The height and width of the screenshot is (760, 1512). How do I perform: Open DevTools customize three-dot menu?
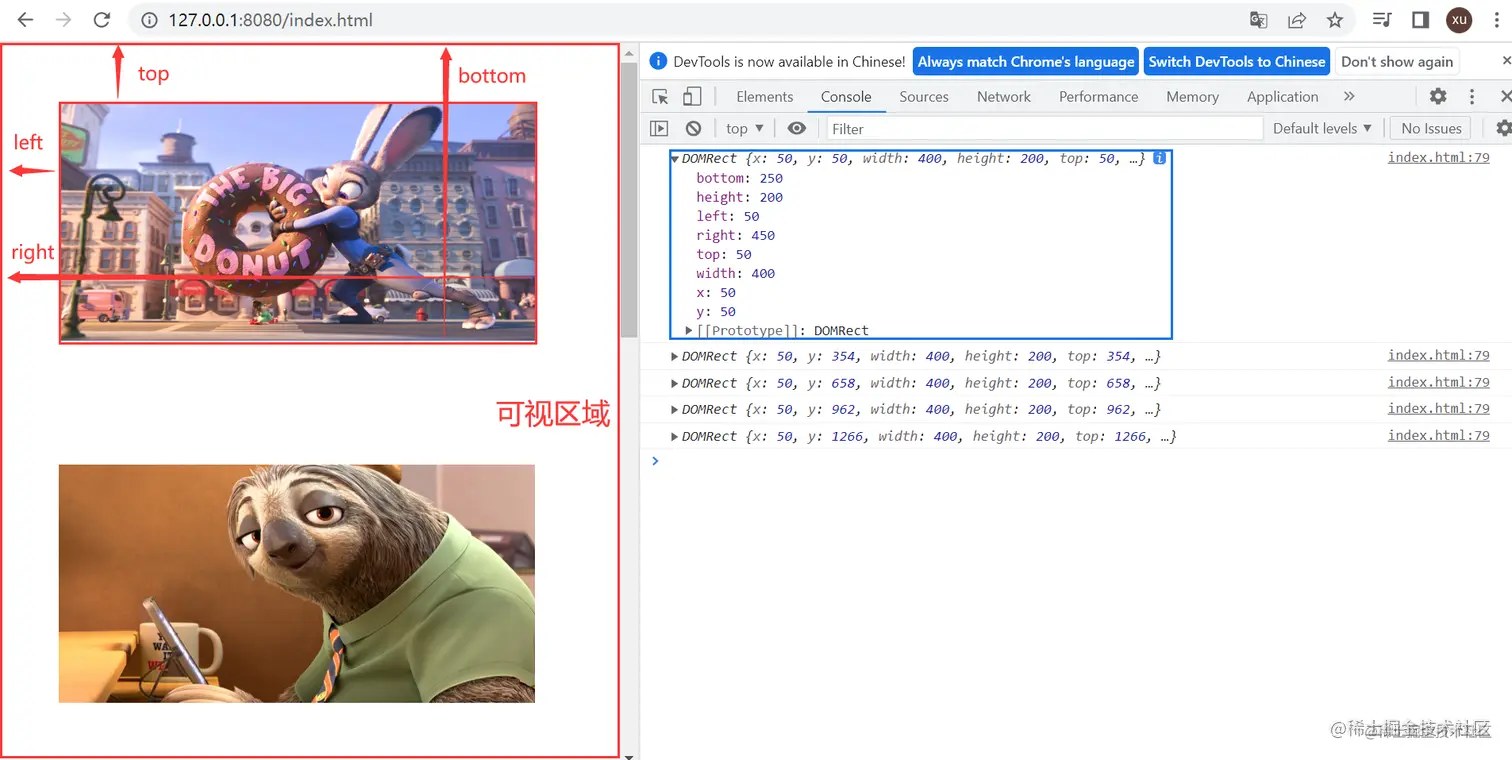click(x=1472, y=97)
